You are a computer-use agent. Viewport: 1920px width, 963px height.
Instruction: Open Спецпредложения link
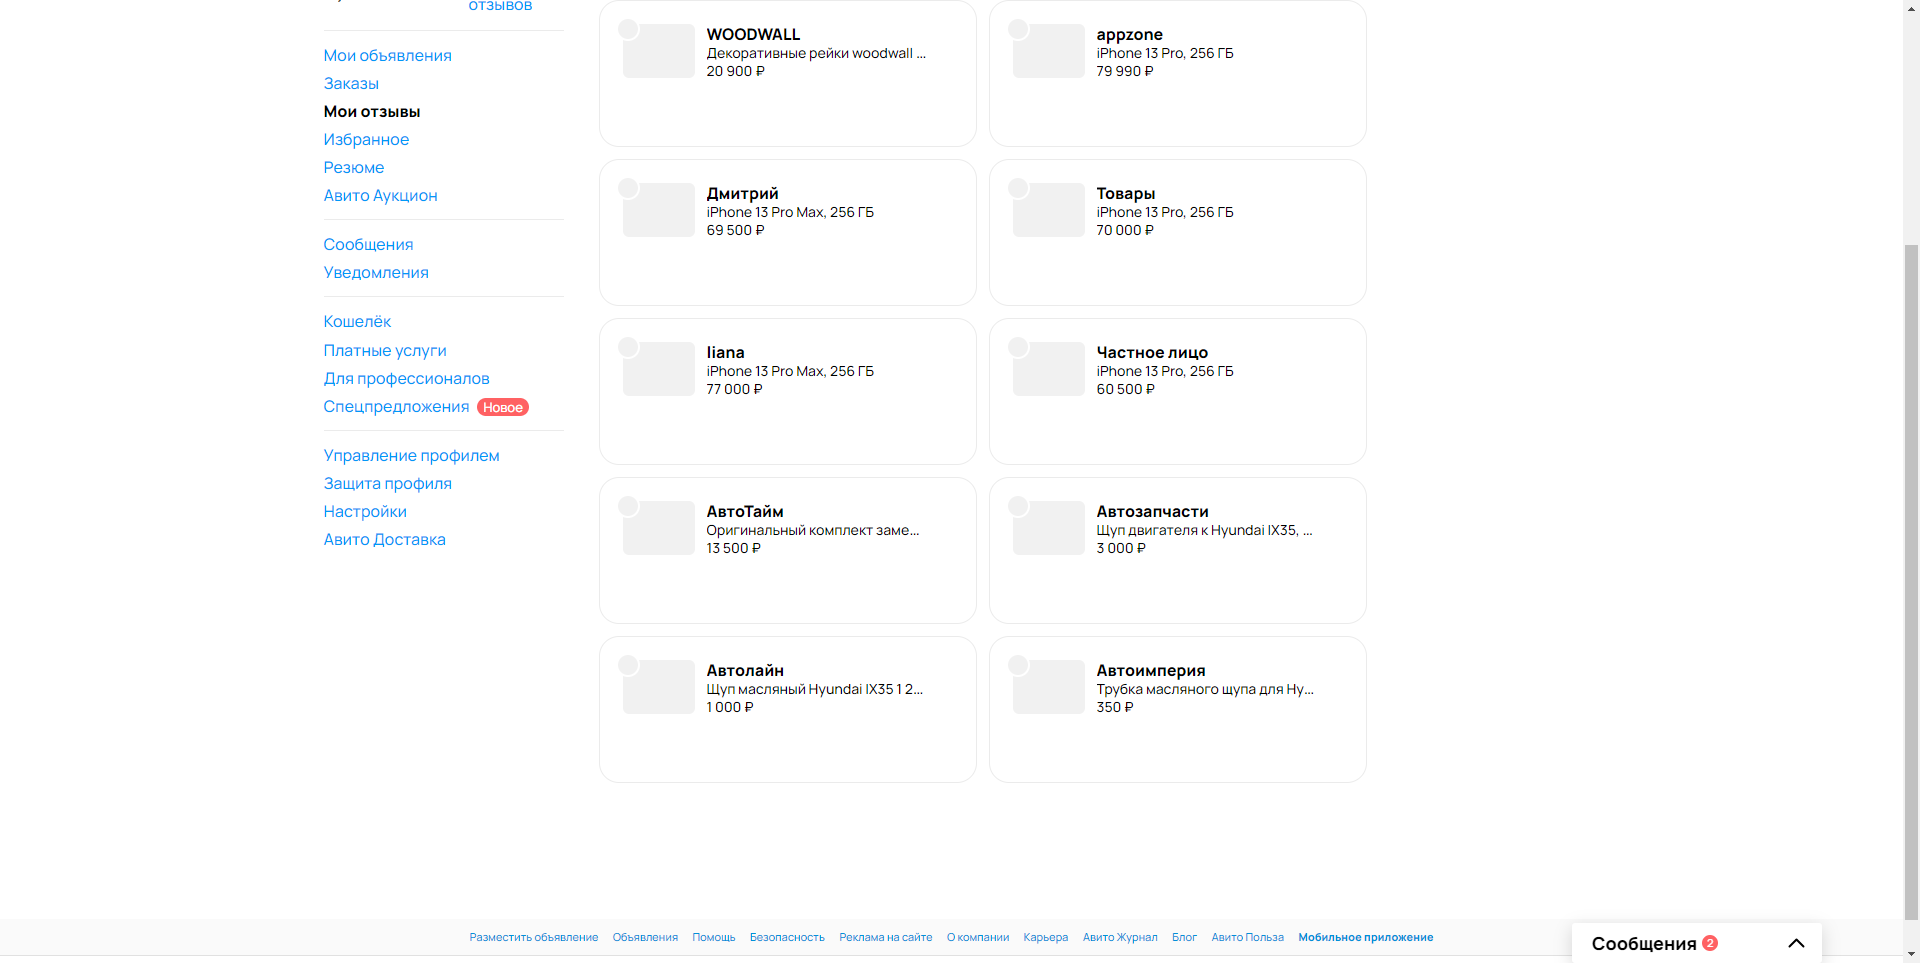[396, 406]
